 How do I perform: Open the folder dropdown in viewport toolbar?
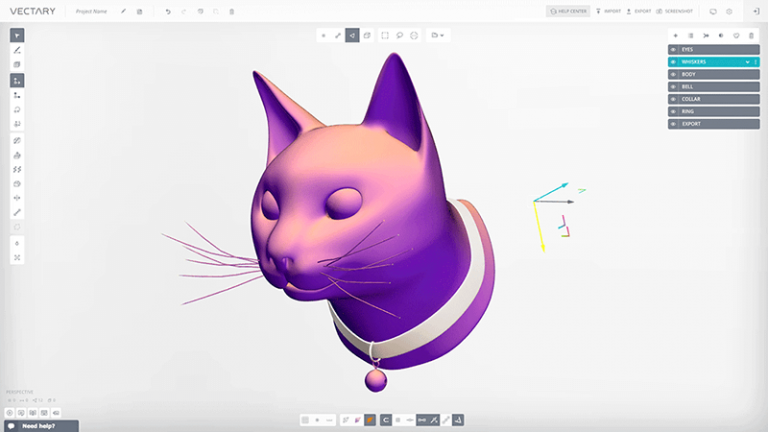point(437,35)
